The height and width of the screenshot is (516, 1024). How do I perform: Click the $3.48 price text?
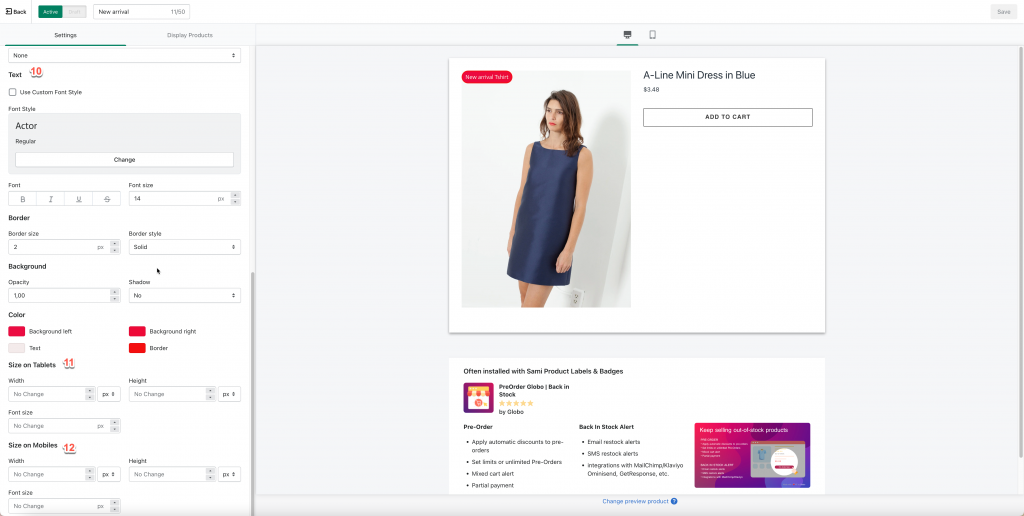(x=651, y=89)
